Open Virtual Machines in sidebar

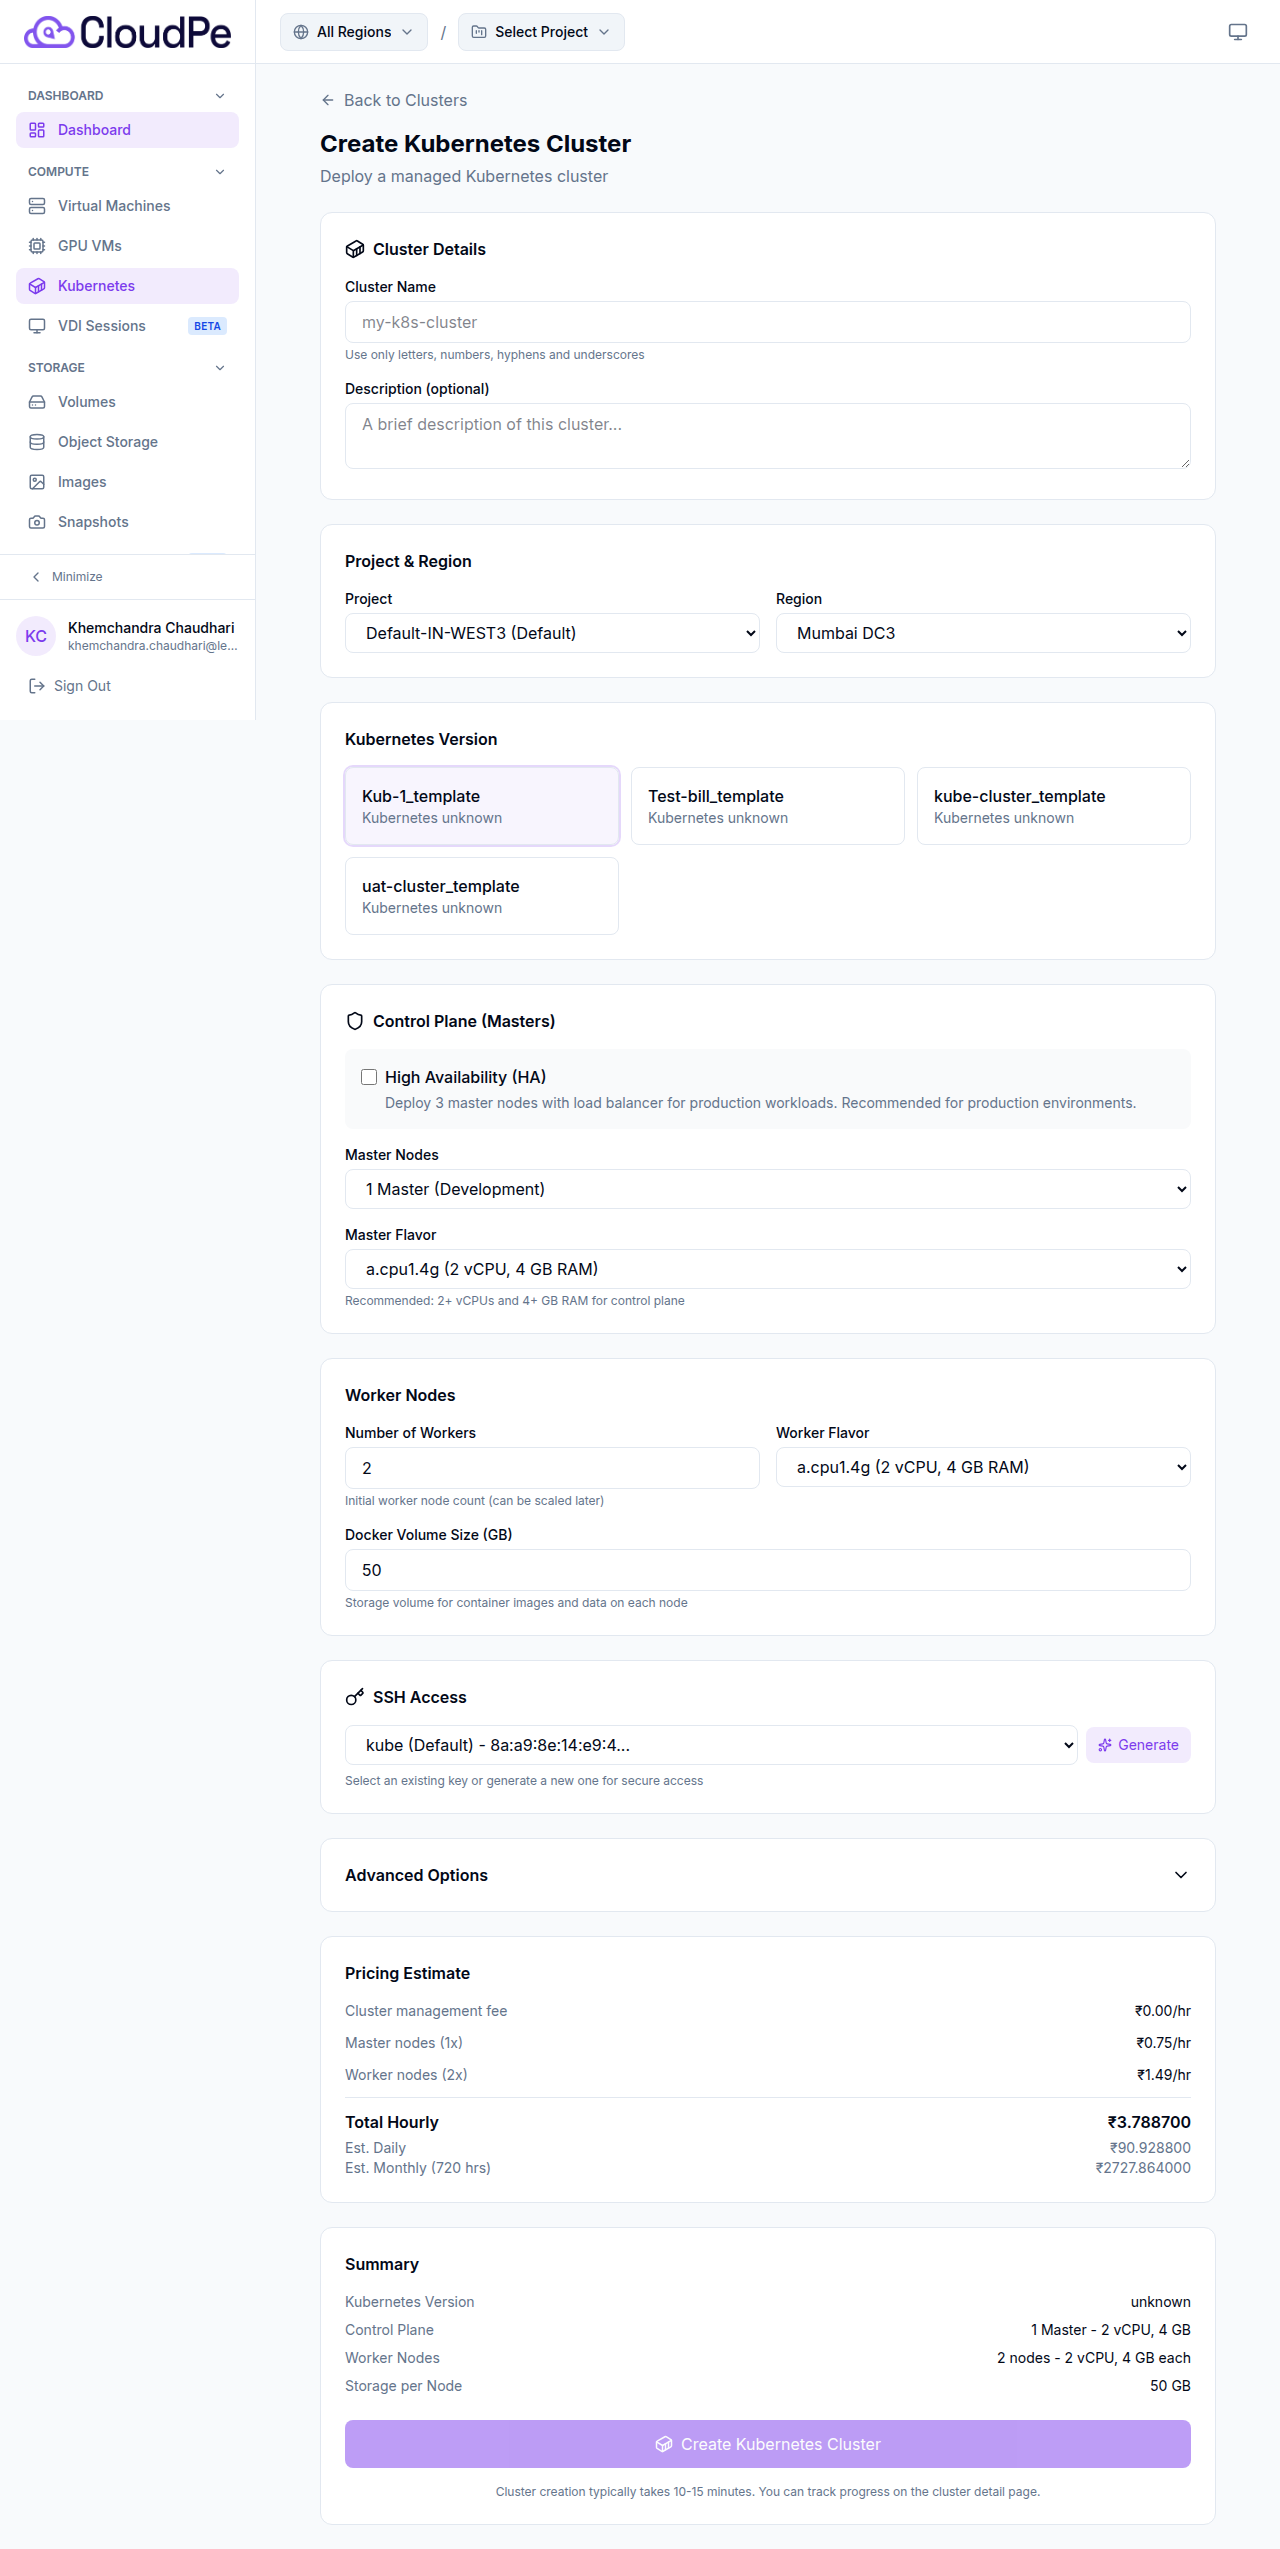[127, 206]
